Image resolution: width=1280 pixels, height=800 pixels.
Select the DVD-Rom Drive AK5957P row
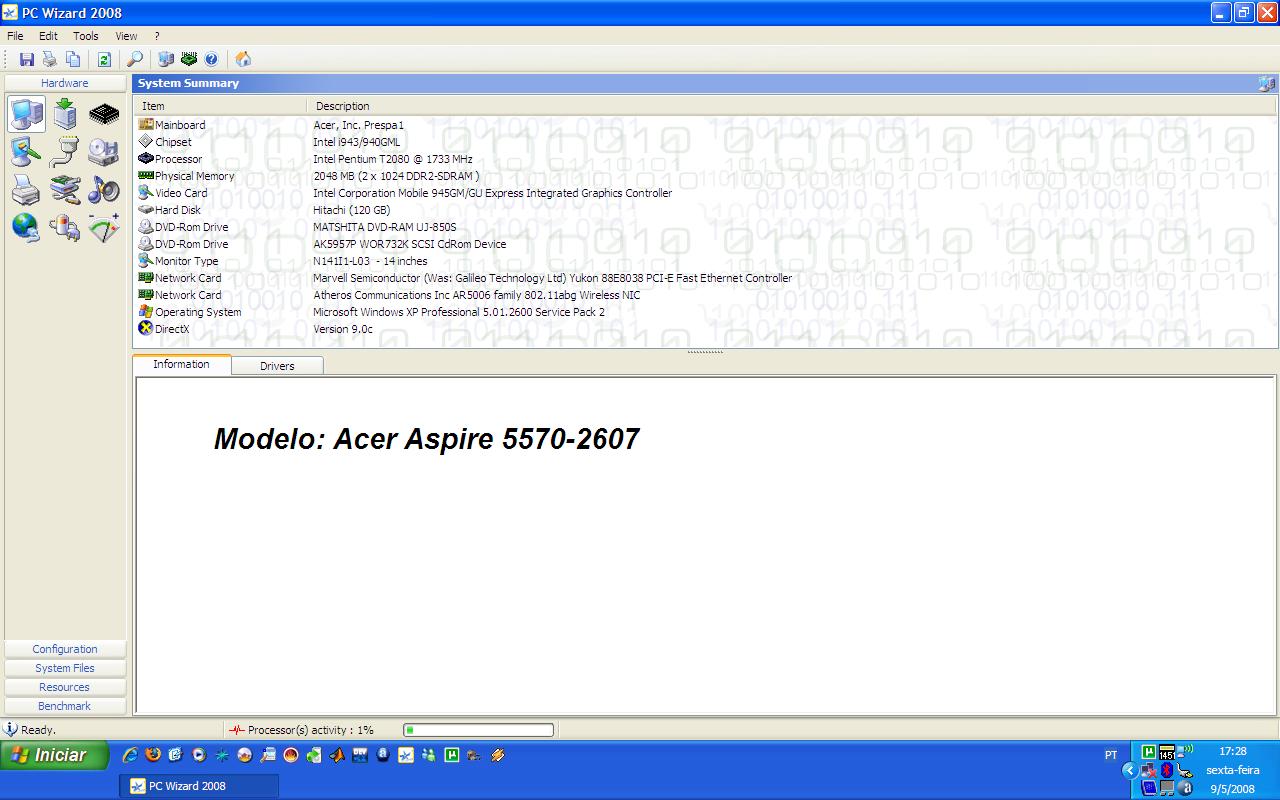tap(705, 244)
